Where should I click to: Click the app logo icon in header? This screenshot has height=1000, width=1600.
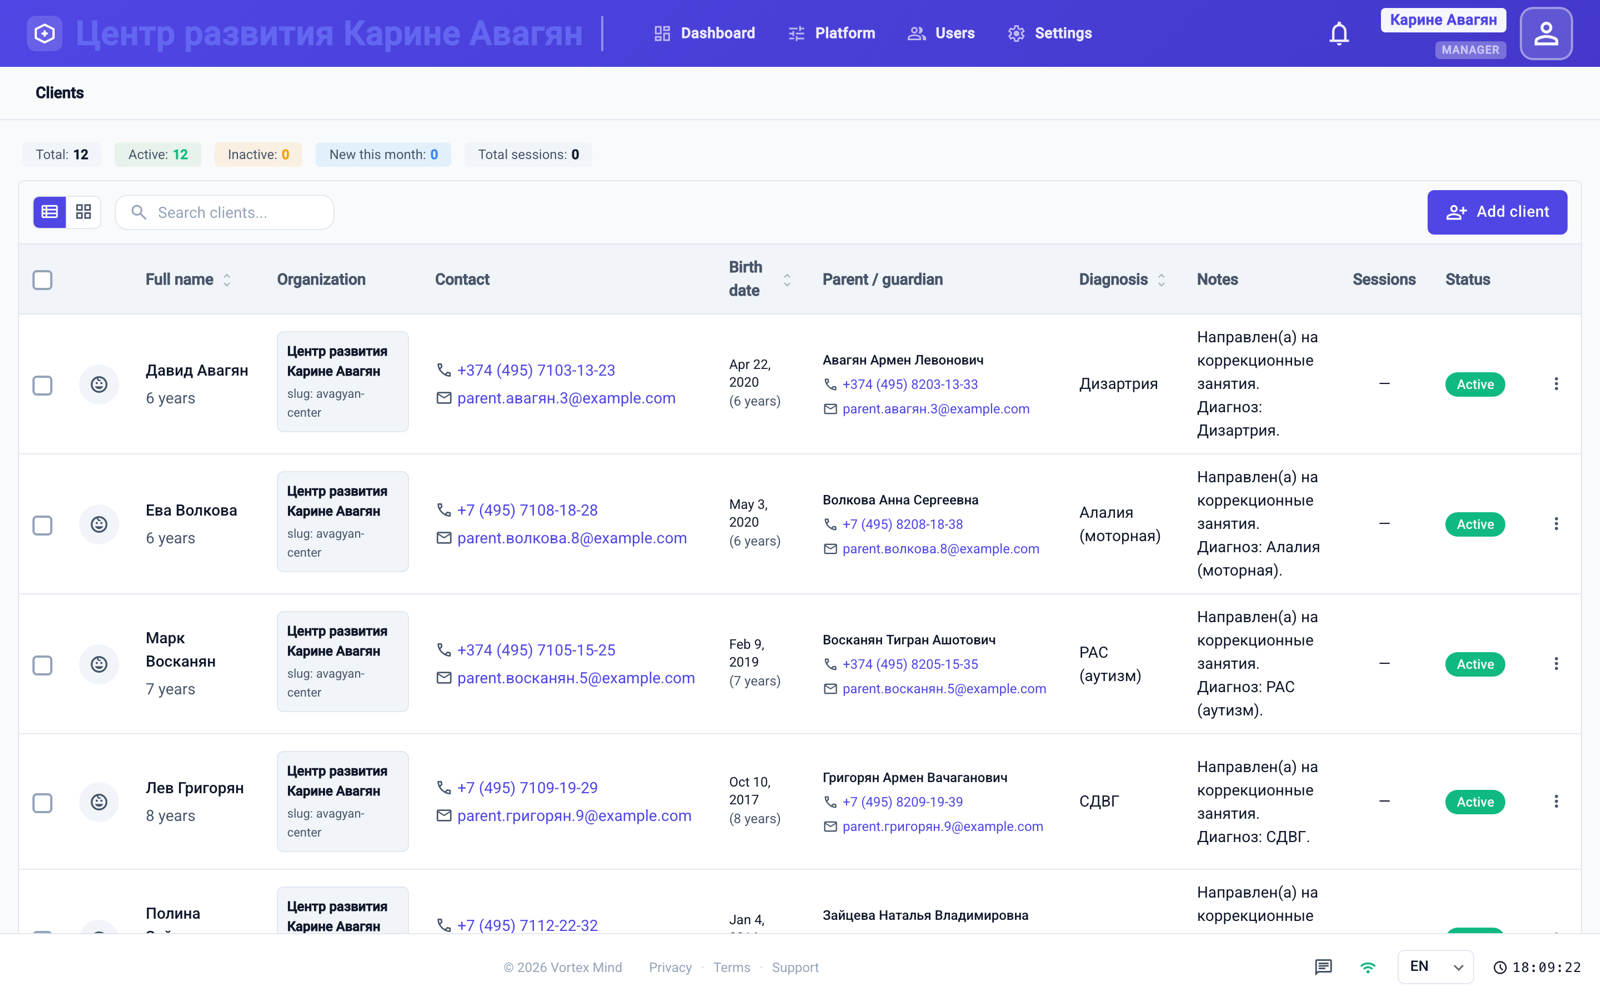click(44, 33)
